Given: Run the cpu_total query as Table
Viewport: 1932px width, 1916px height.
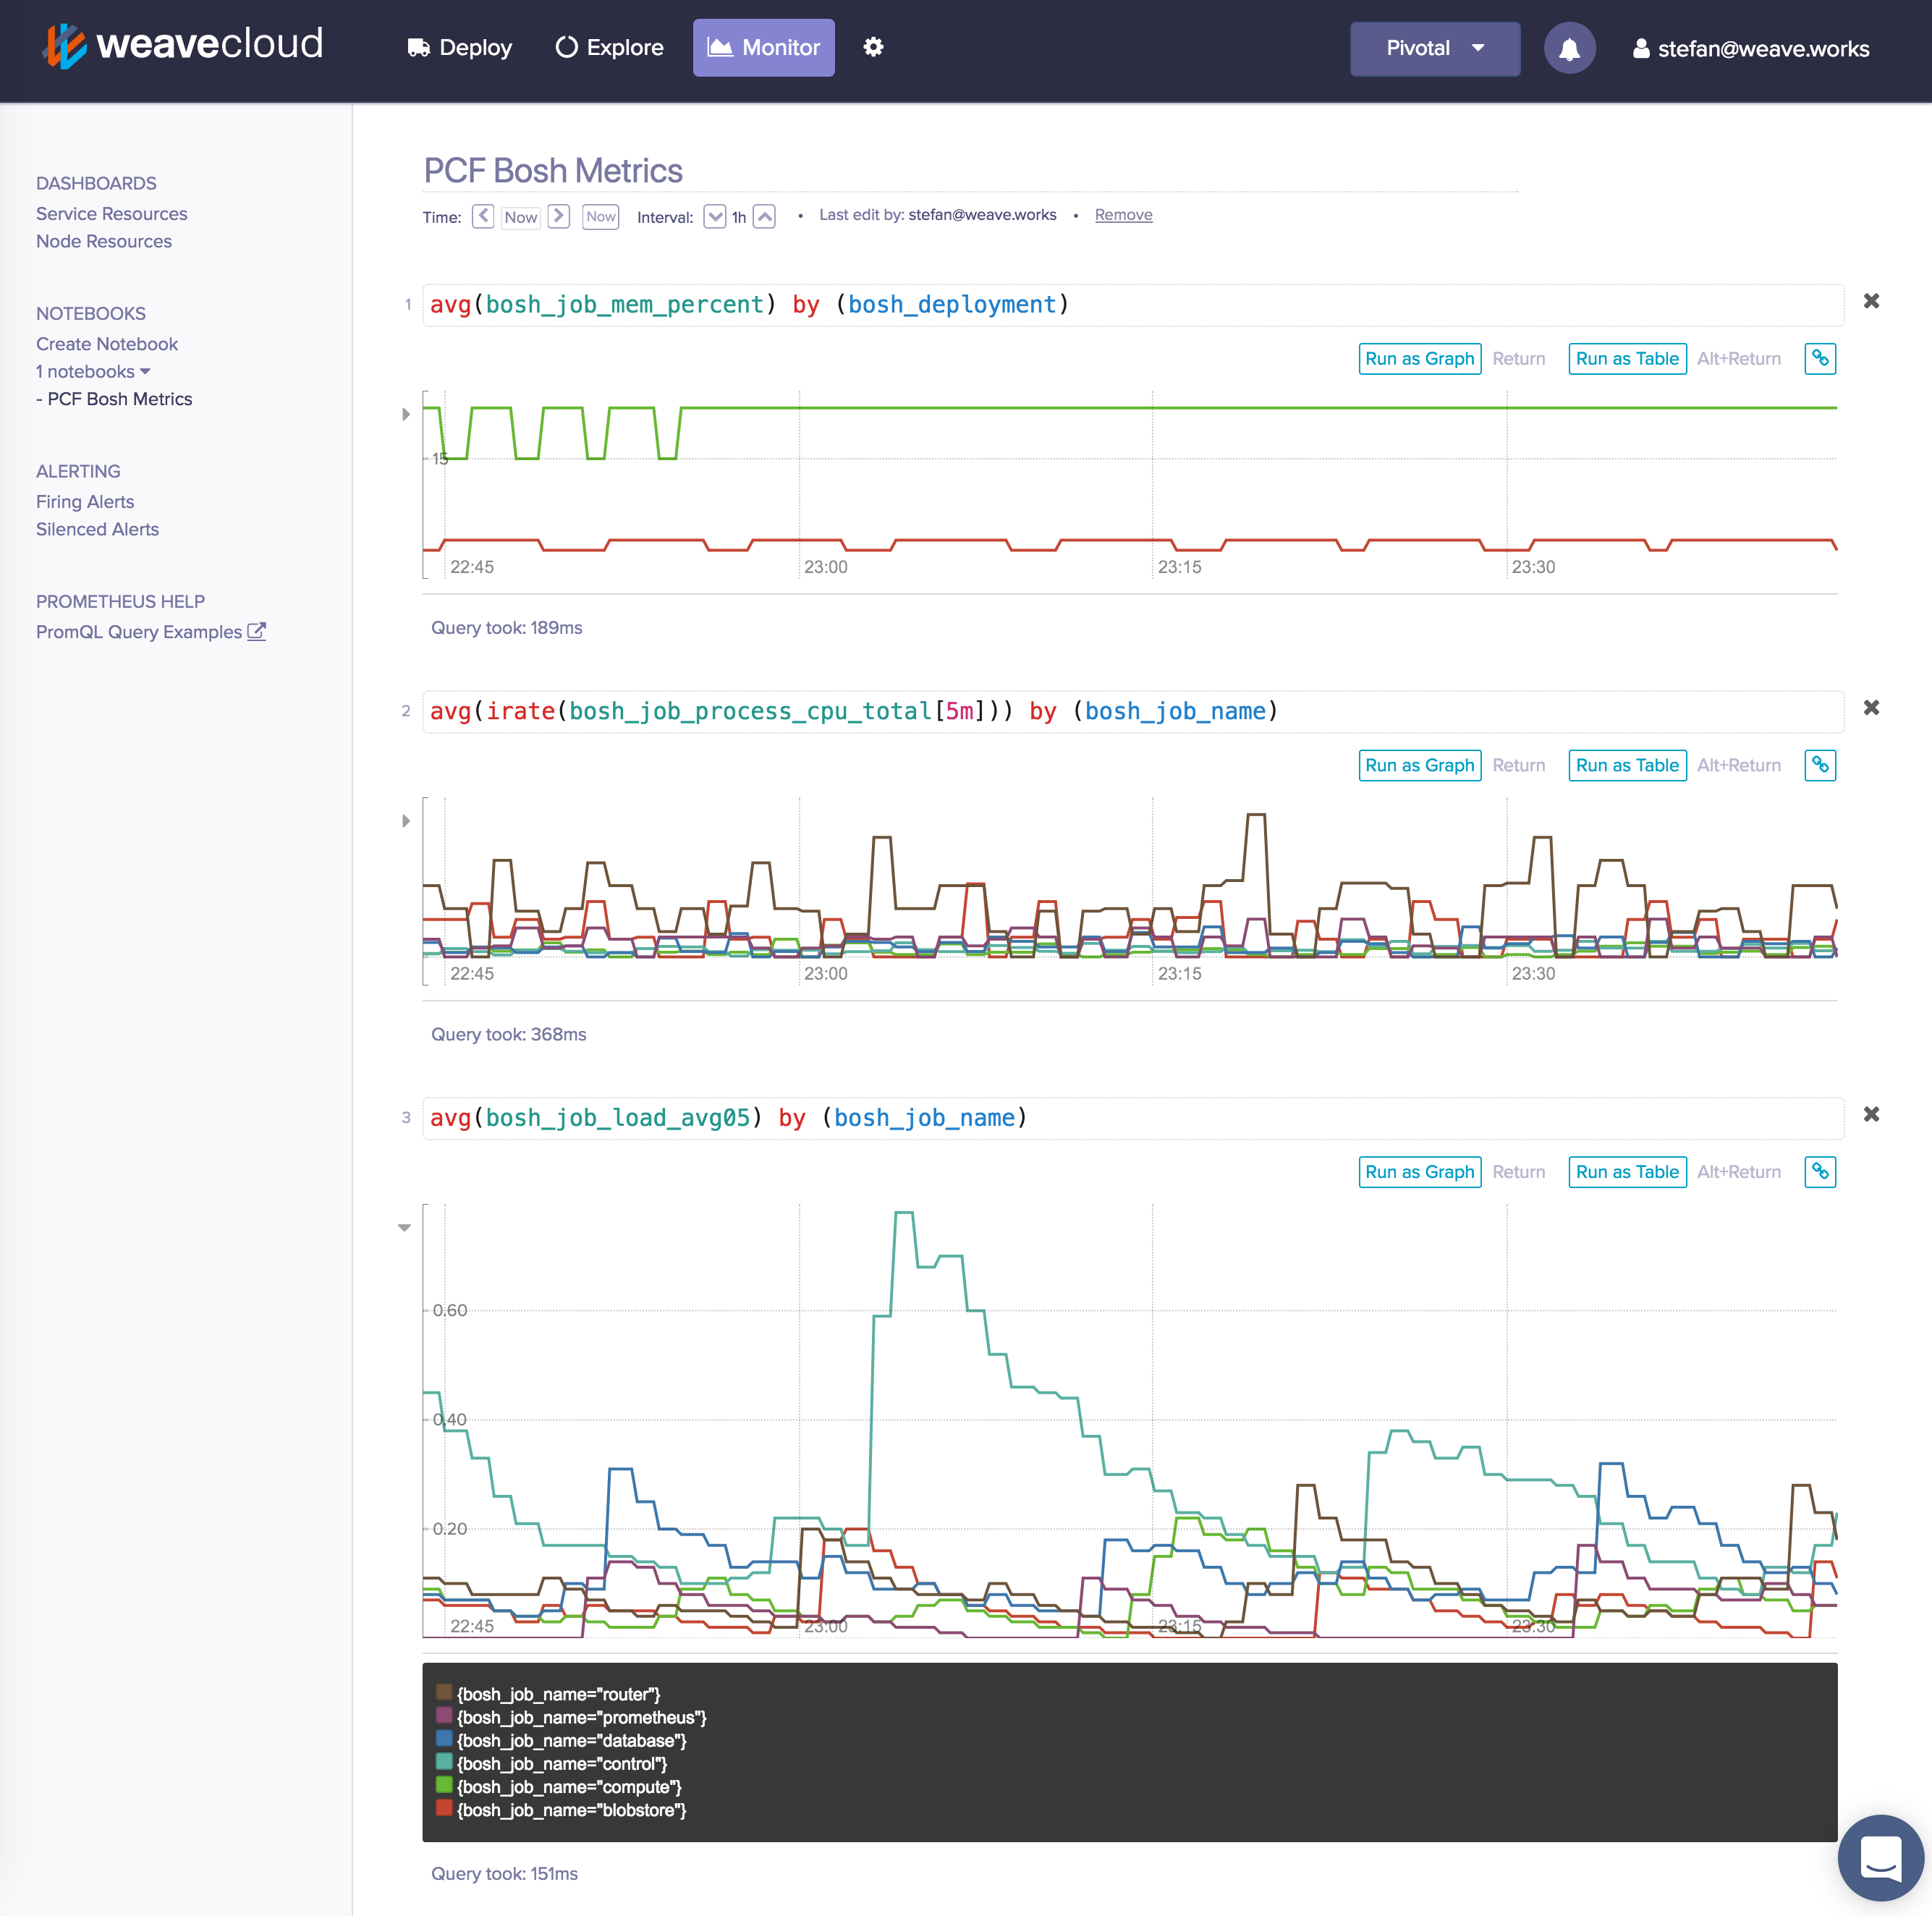Looking at the screenshot, I should (x=1626, y=765).
